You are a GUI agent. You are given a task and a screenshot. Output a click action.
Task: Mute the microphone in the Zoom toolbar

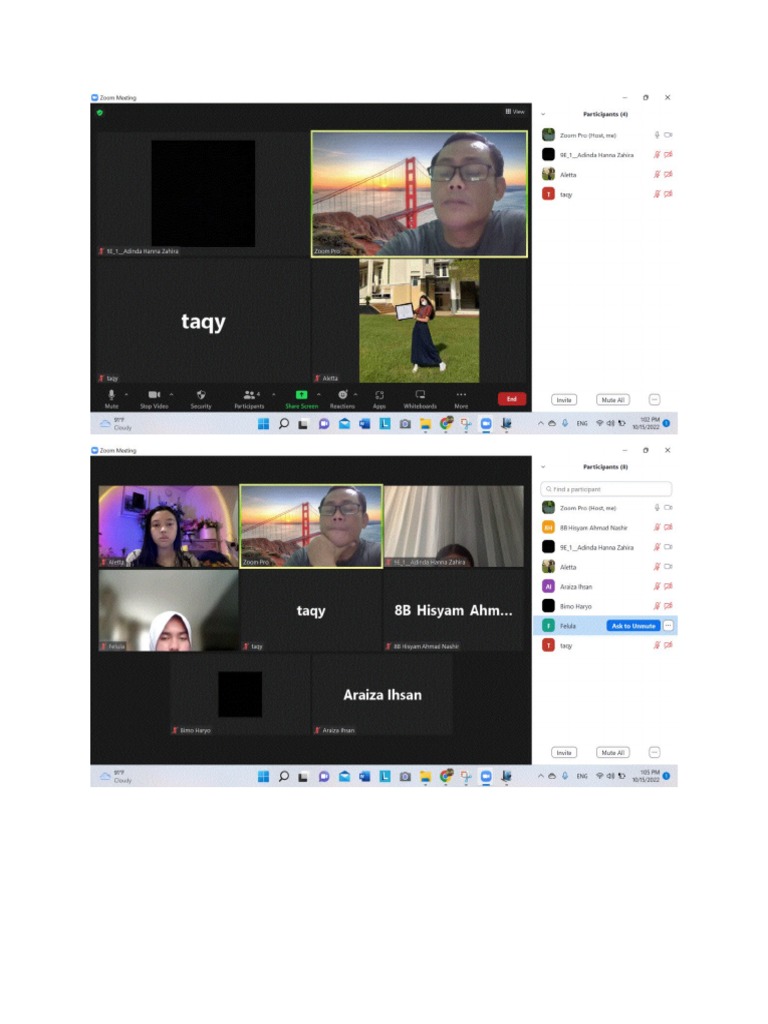point(112,399)
